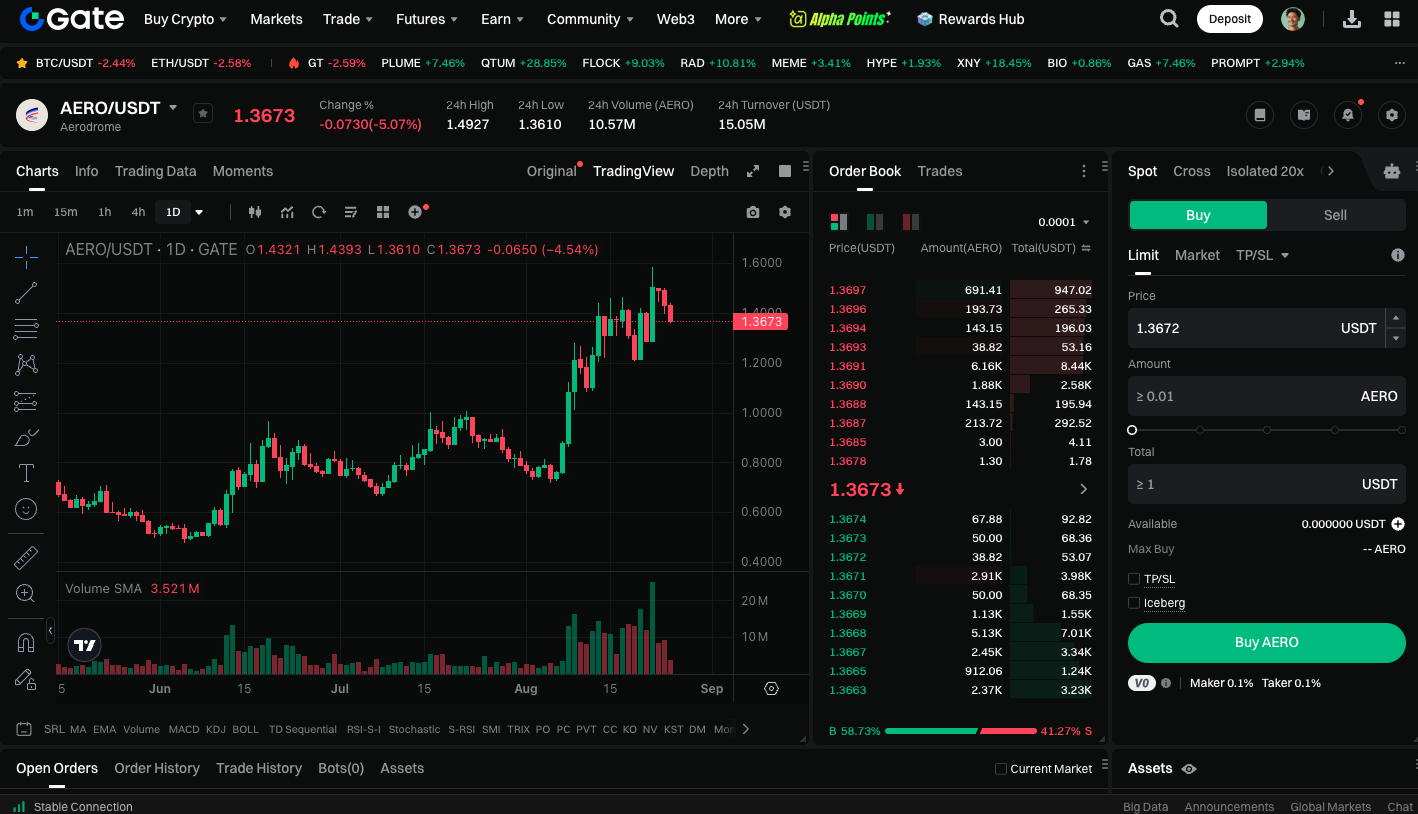Screen dimensions: 1418x814
Task: Switch to Cross margin tab
Action: (1191, 171)
